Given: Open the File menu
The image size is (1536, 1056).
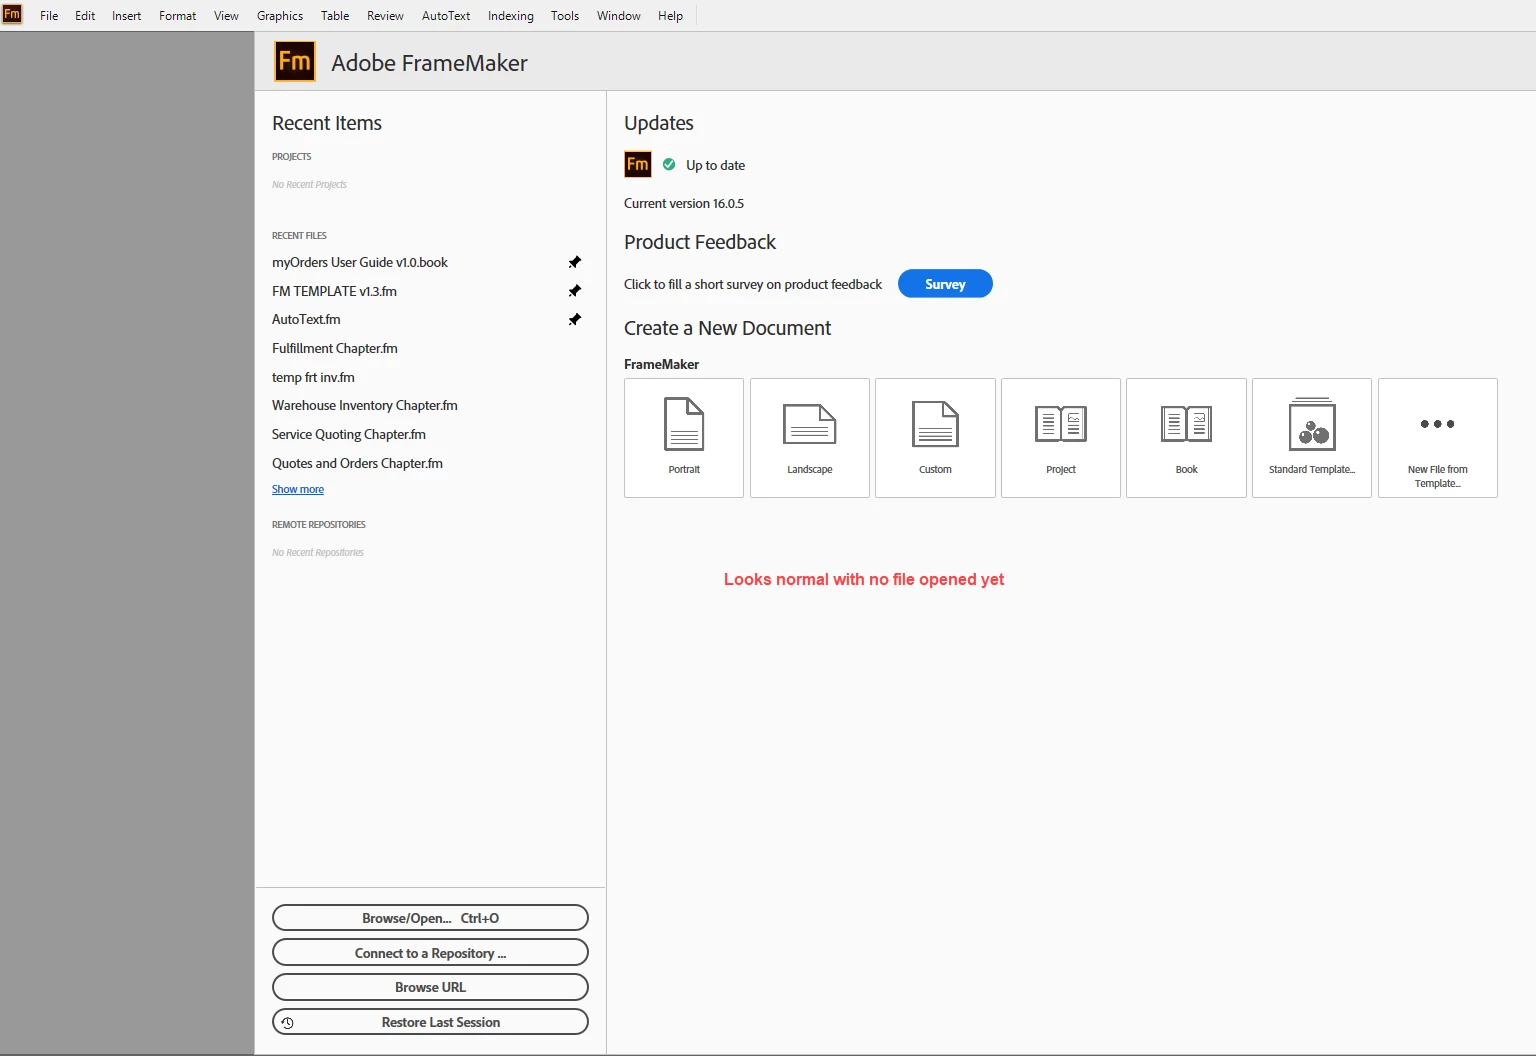Looking at the screenshot, I should (x=49, y=16).
